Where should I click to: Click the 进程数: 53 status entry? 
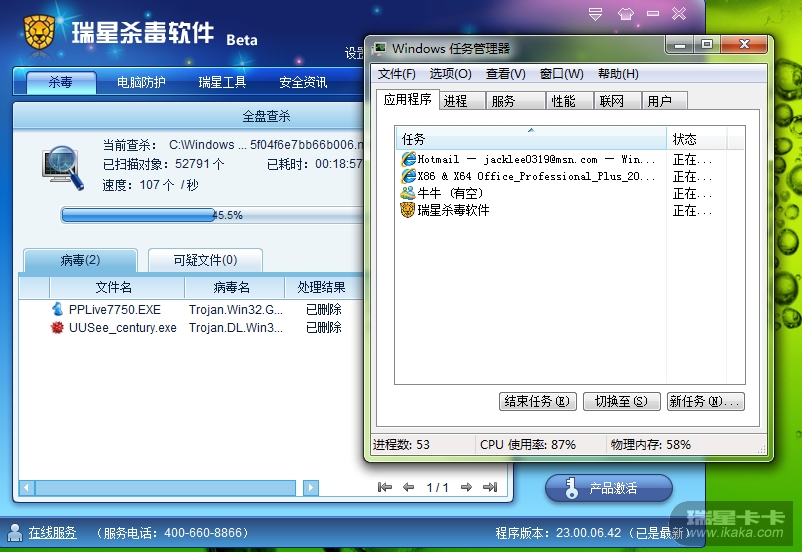point(401,445)
